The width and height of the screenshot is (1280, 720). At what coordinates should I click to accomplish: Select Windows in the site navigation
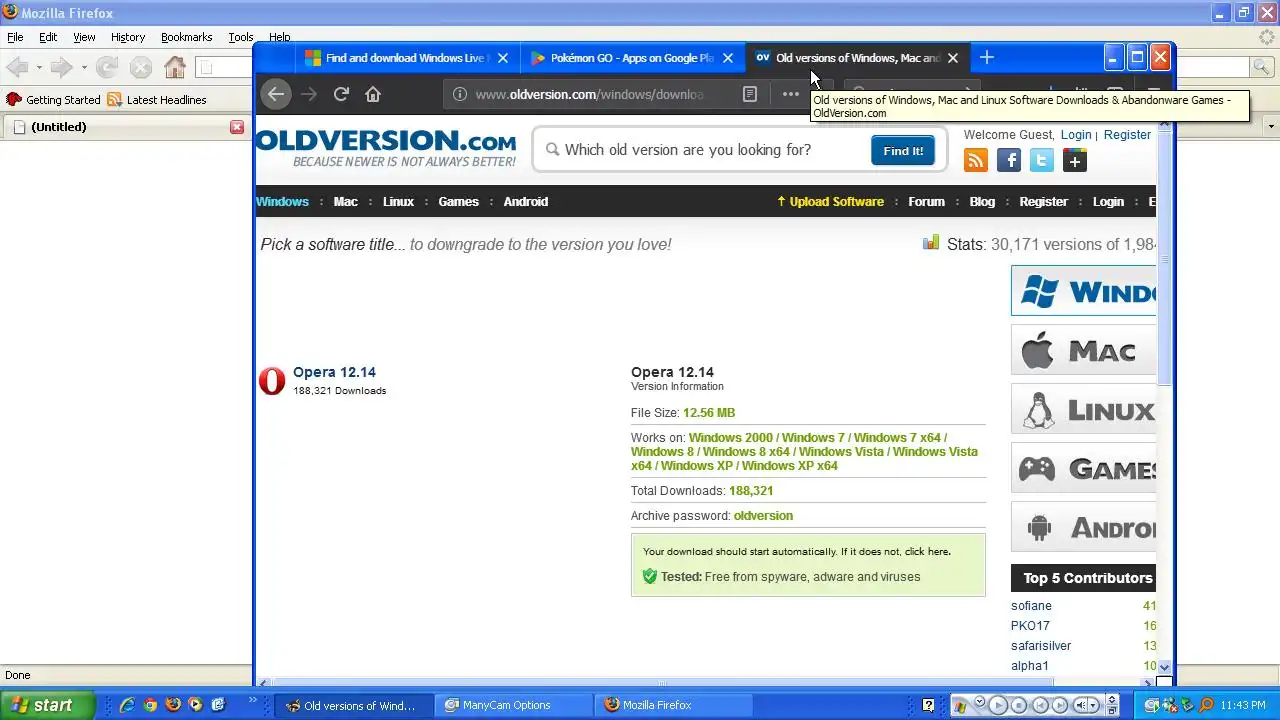tap(282, 201)
